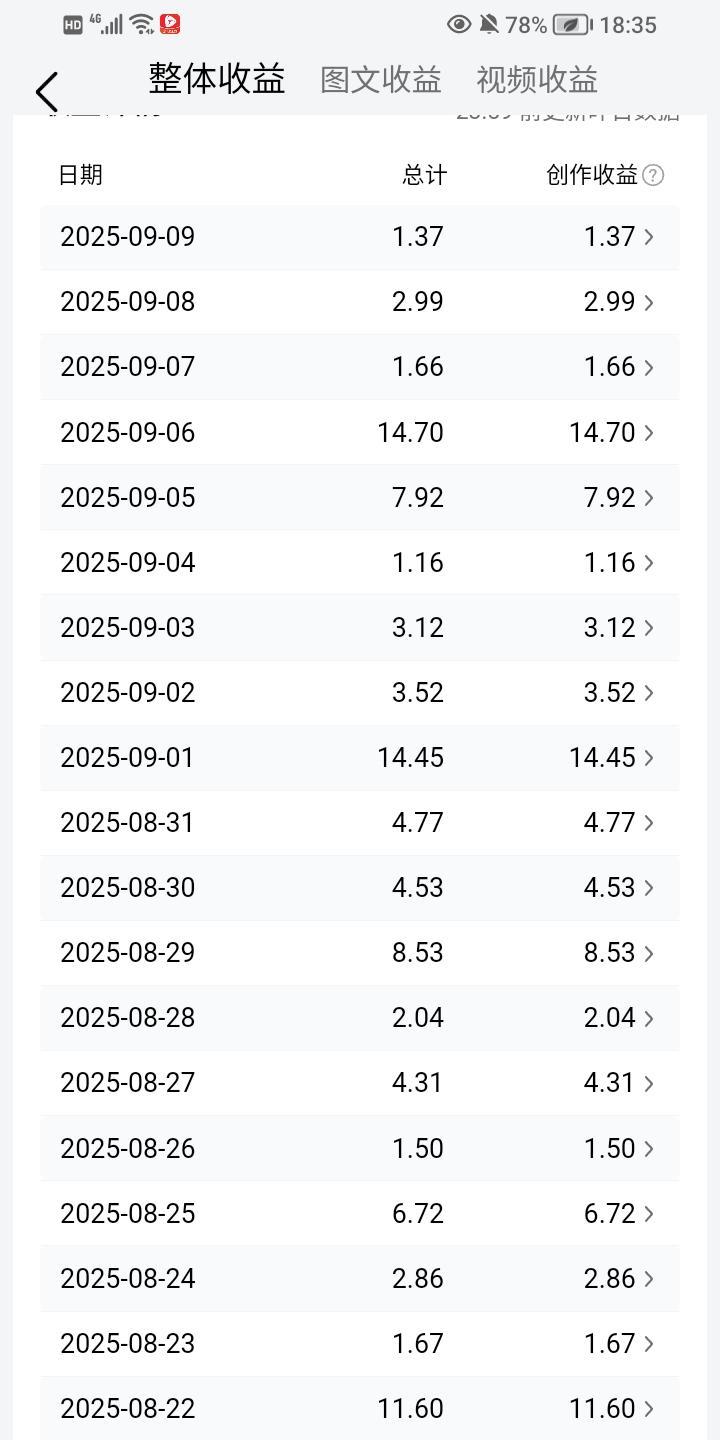
Task: Tap the muted bell status icon
Action: [x=489, y=24]
